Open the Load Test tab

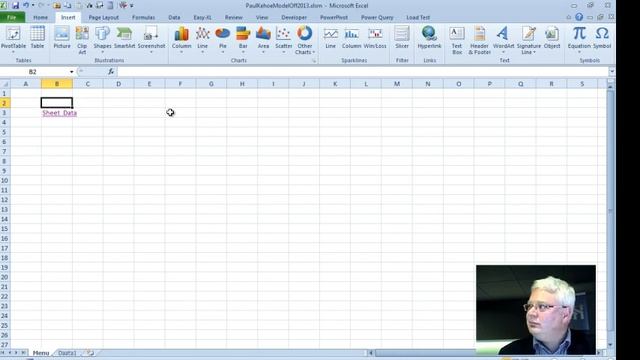point(418,18)
